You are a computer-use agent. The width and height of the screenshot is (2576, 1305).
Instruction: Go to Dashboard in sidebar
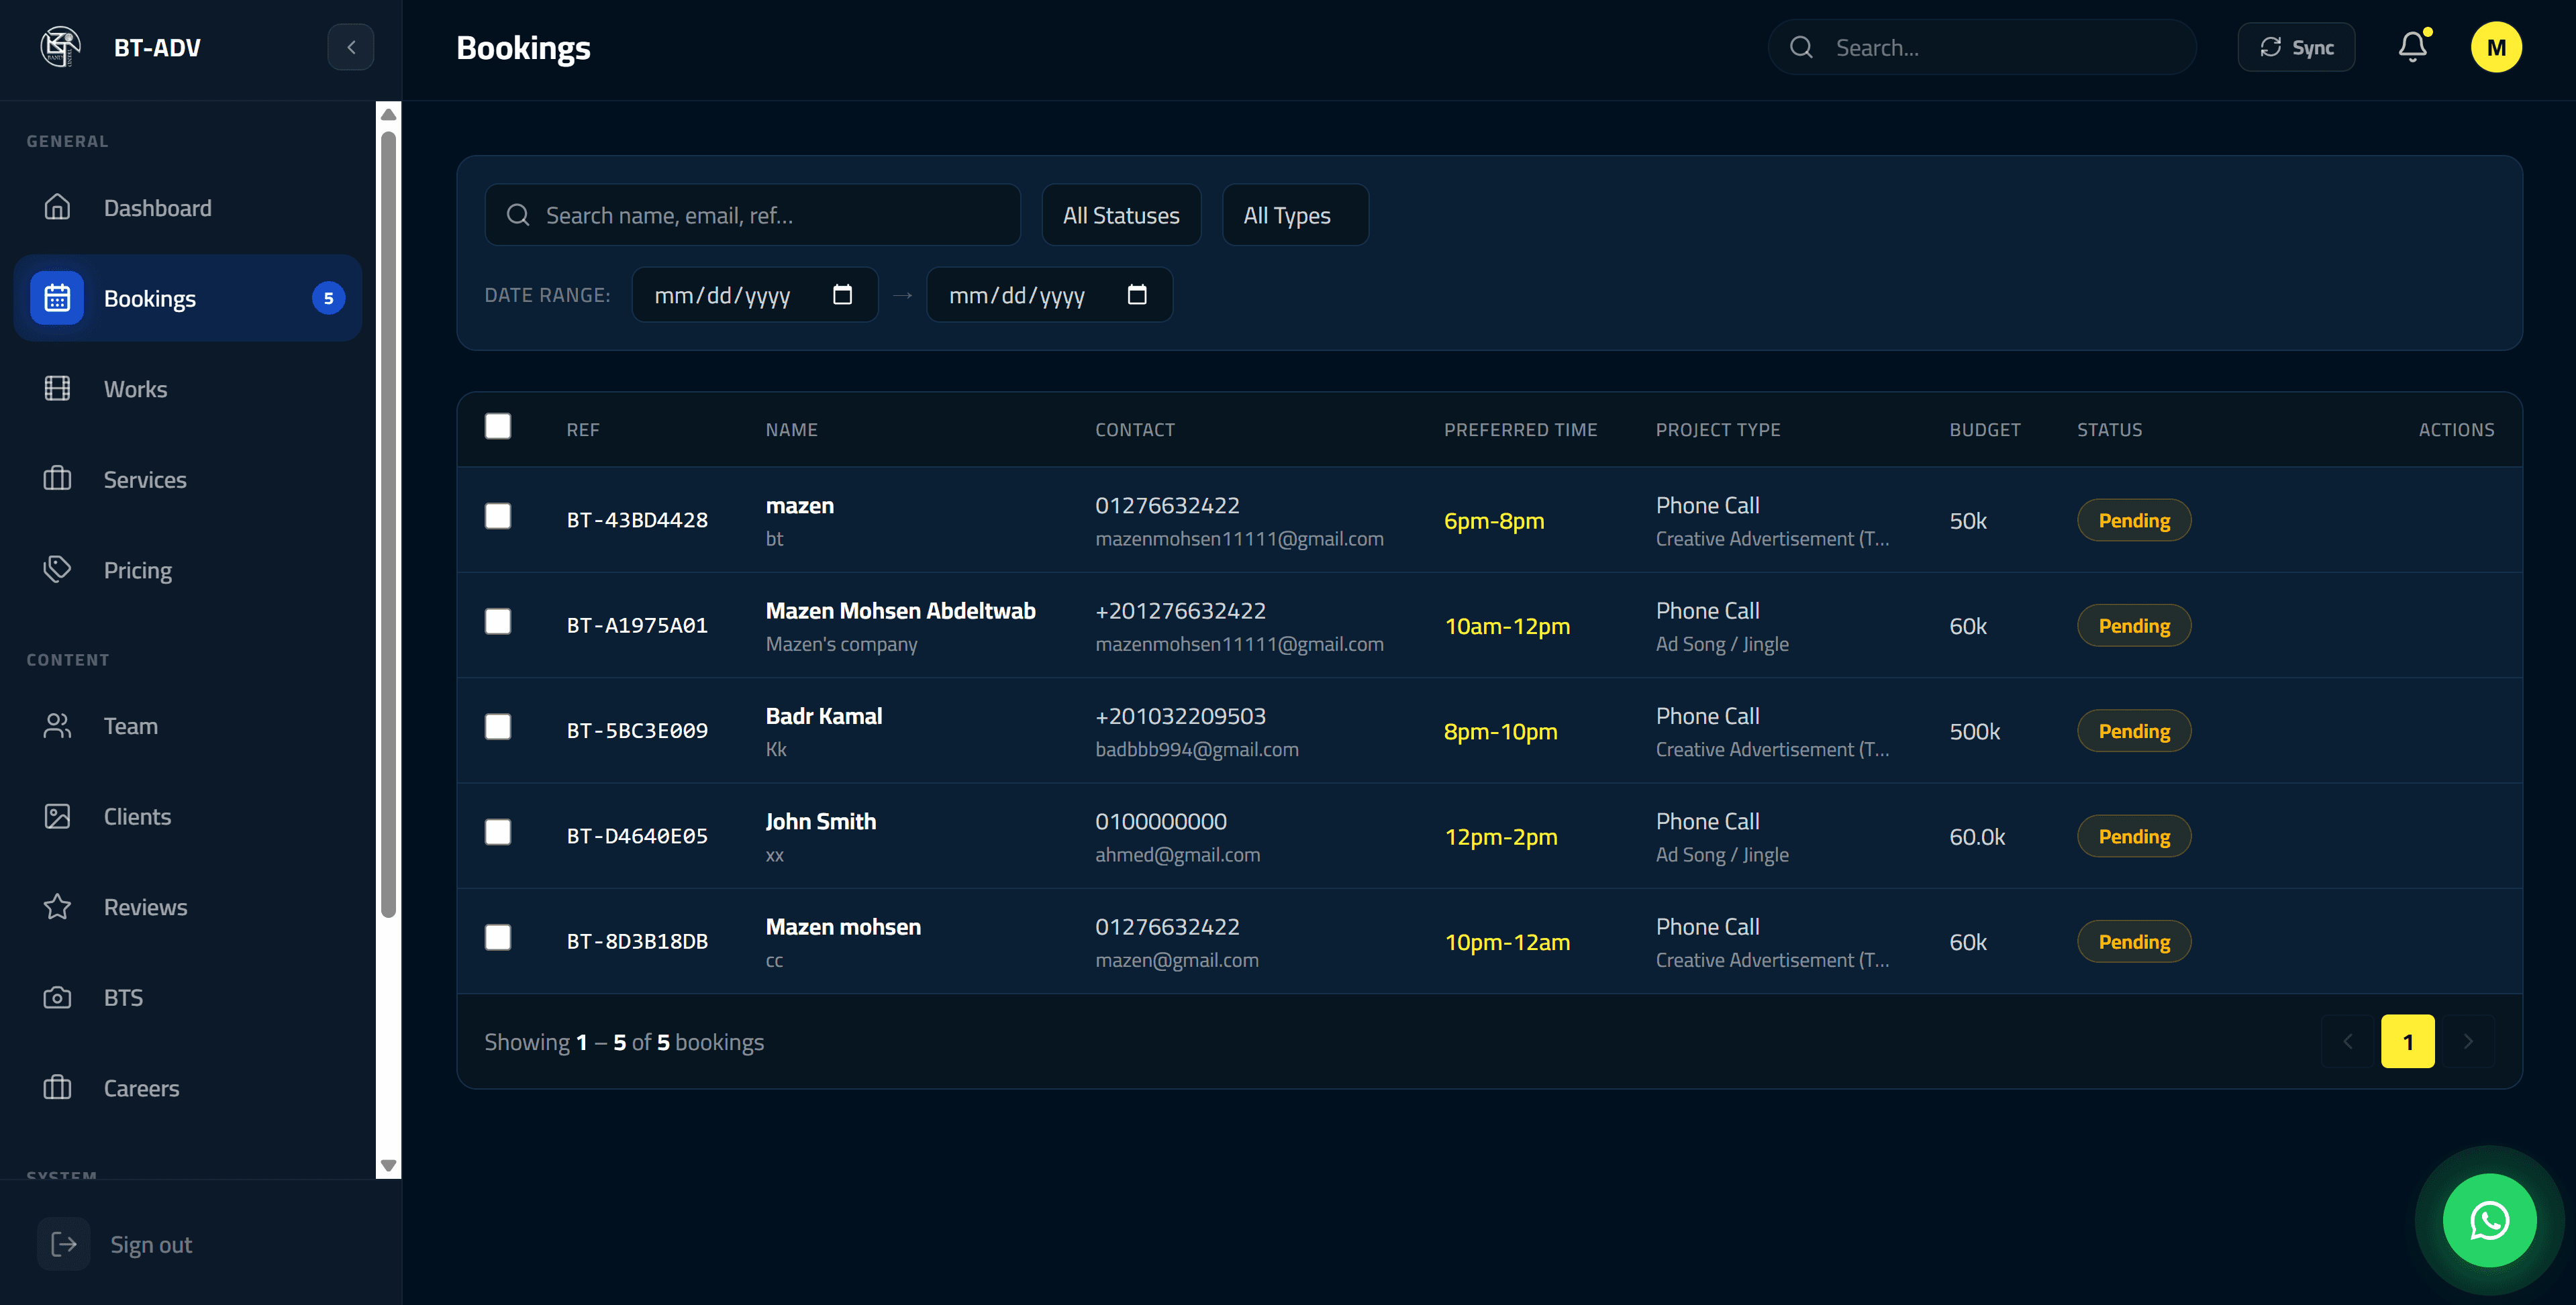[188, 208]
